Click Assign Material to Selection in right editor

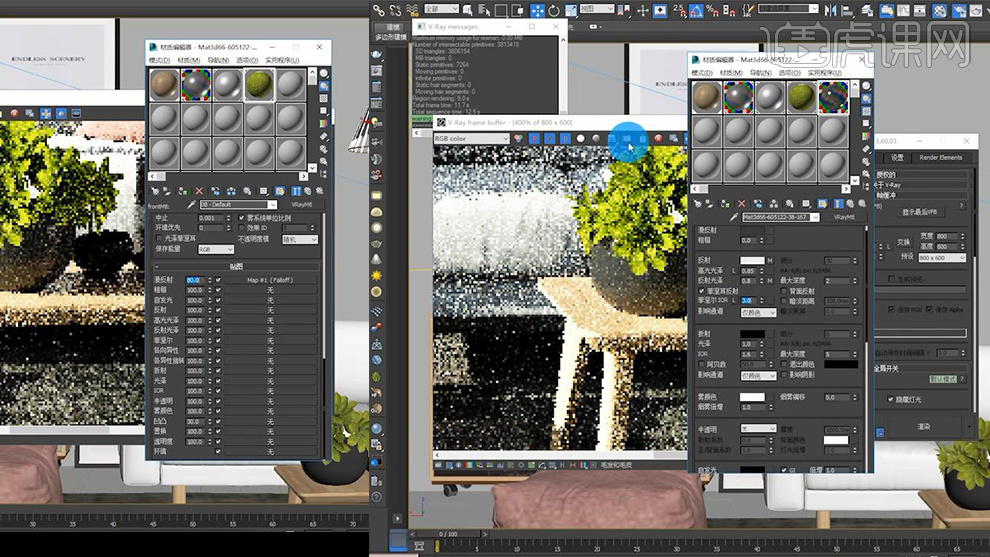pyautogui.click(x=725, y=204)
